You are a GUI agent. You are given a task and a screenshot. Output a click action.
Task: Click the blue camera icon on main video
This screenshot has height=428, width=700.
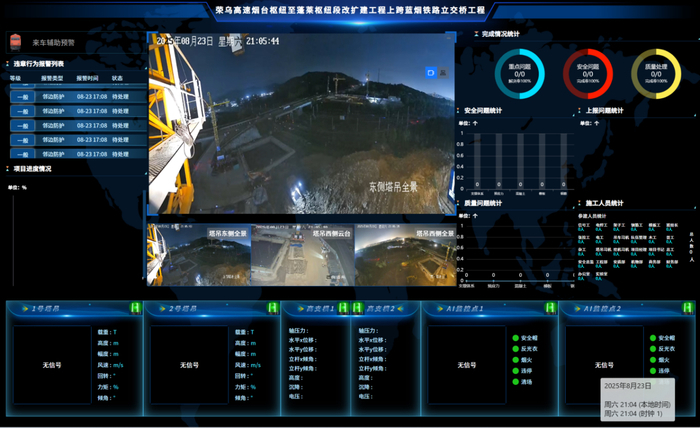431,72
